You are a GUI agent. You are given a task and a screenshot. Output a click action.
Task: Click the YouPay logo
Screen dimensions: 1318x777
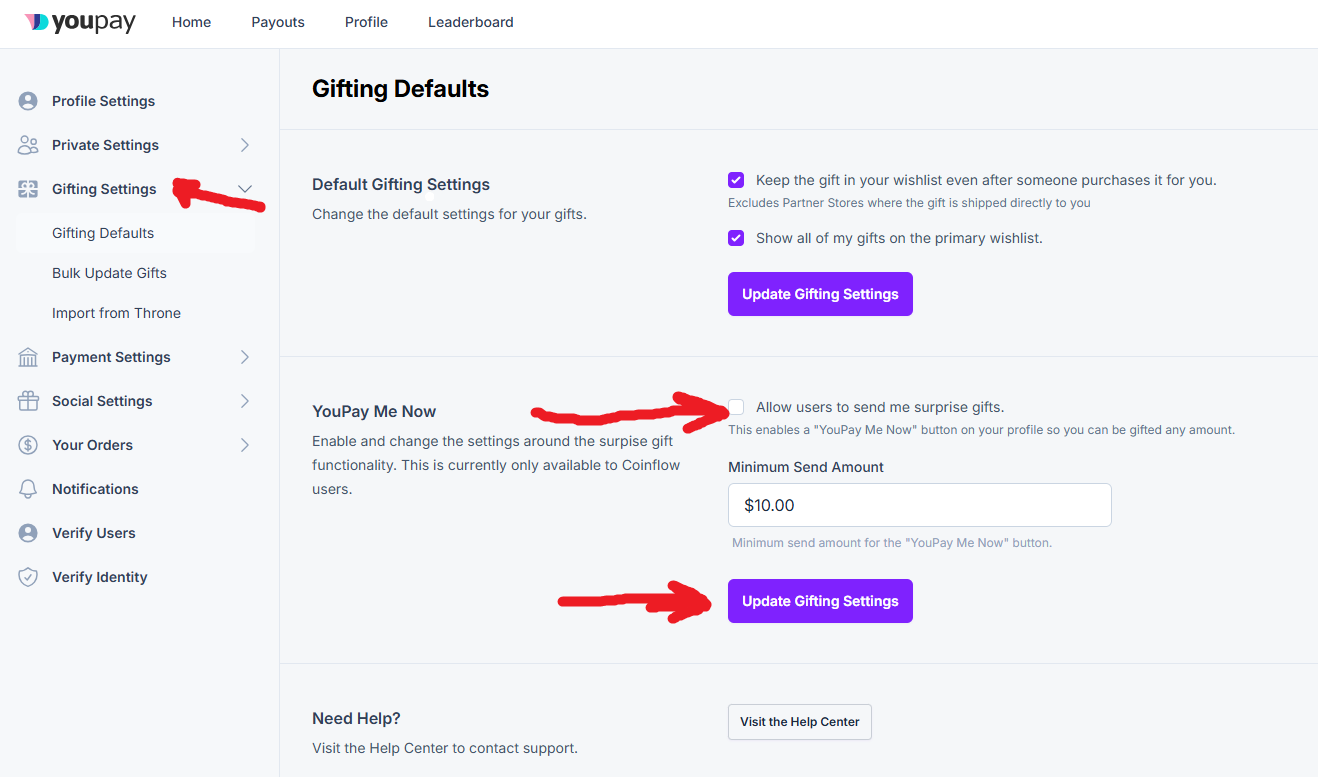80,22
